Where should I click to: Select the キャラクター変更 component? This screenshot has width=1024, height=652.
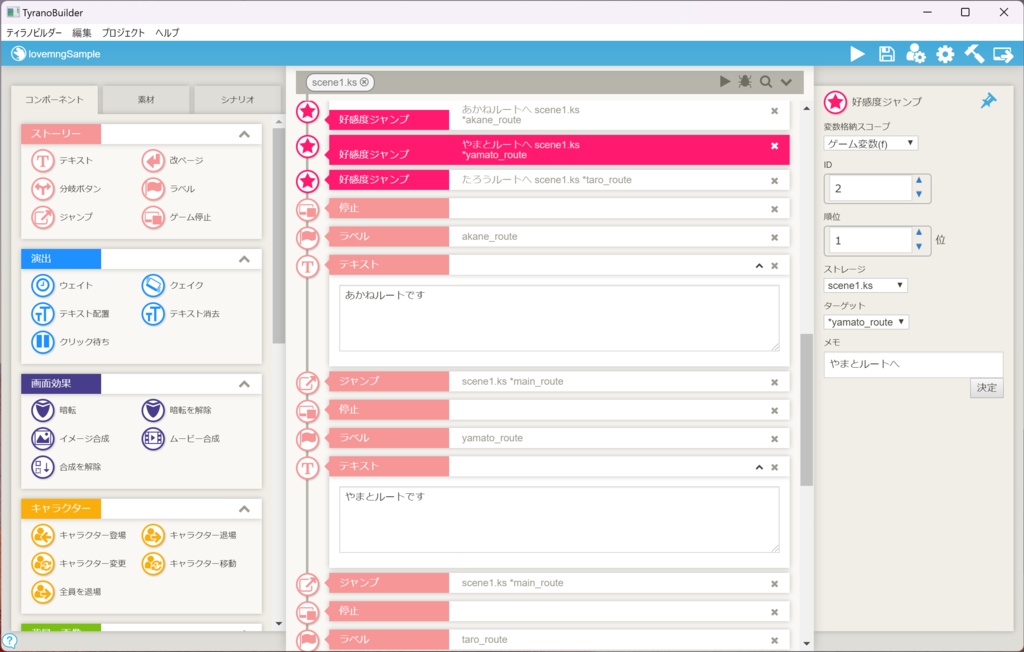pos(78,563)
